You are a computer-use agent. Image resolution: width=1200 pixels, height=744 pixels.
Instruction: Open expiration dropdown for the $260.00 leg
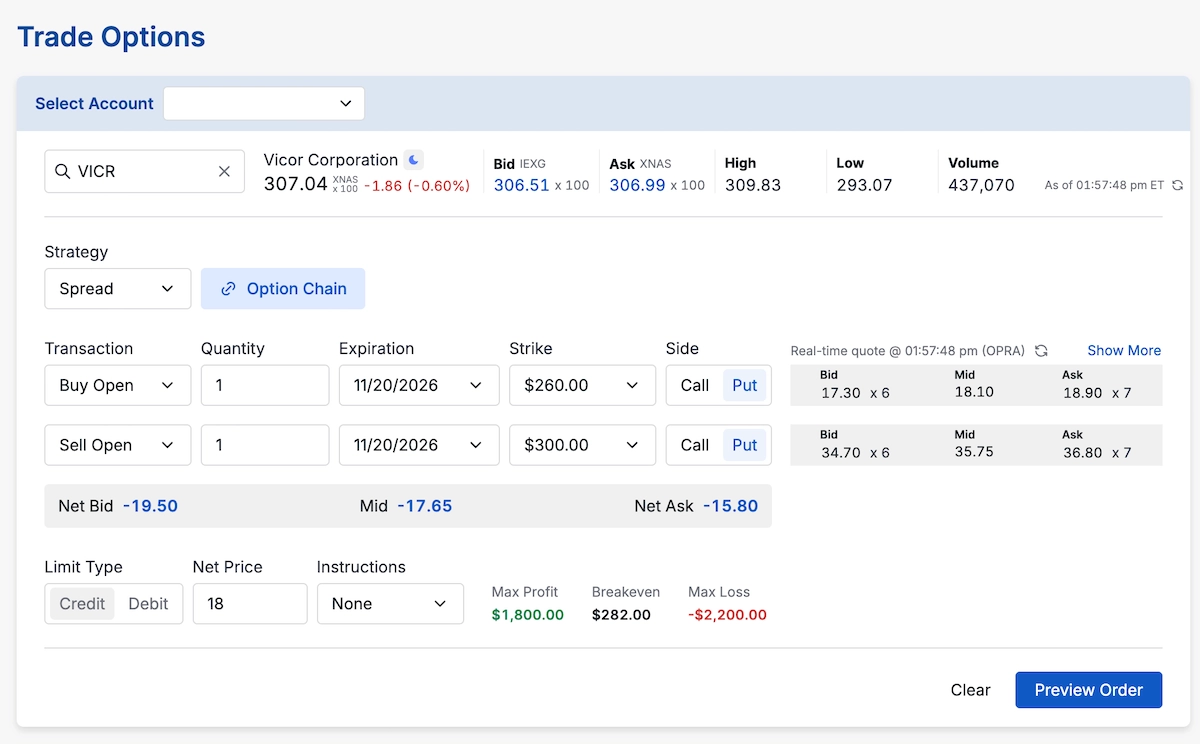tap(419, 385)
